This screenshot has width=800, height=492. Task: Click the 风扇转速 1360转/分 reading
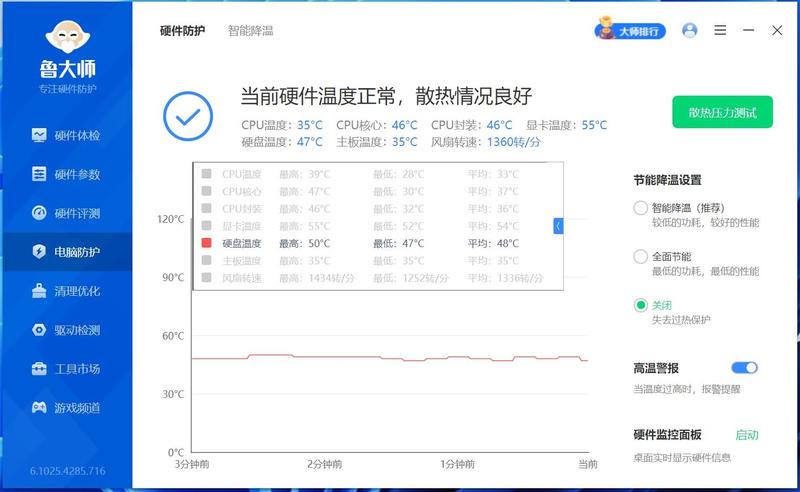tap(485, 142)
